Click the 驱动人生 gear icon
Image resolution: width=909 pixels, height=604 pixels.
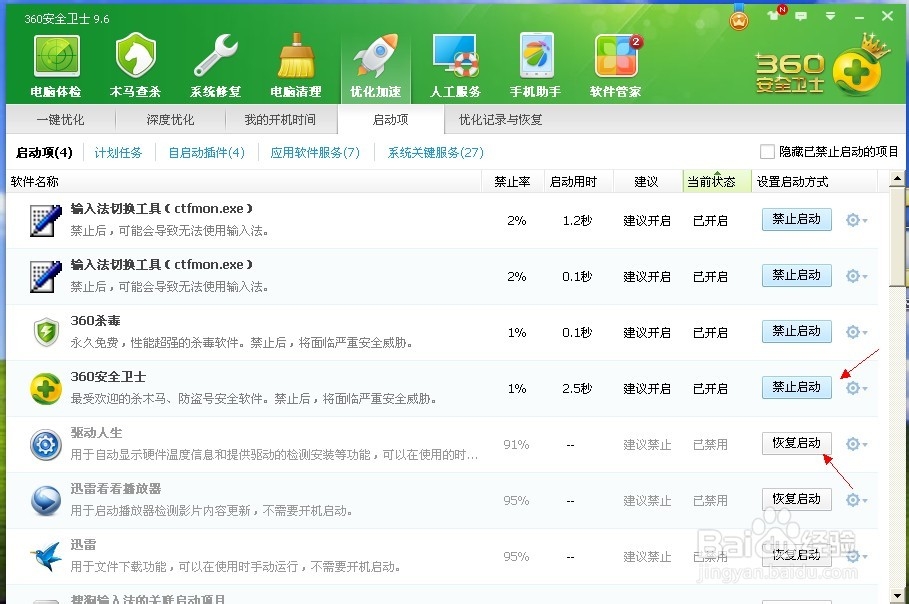coord(46,445)
